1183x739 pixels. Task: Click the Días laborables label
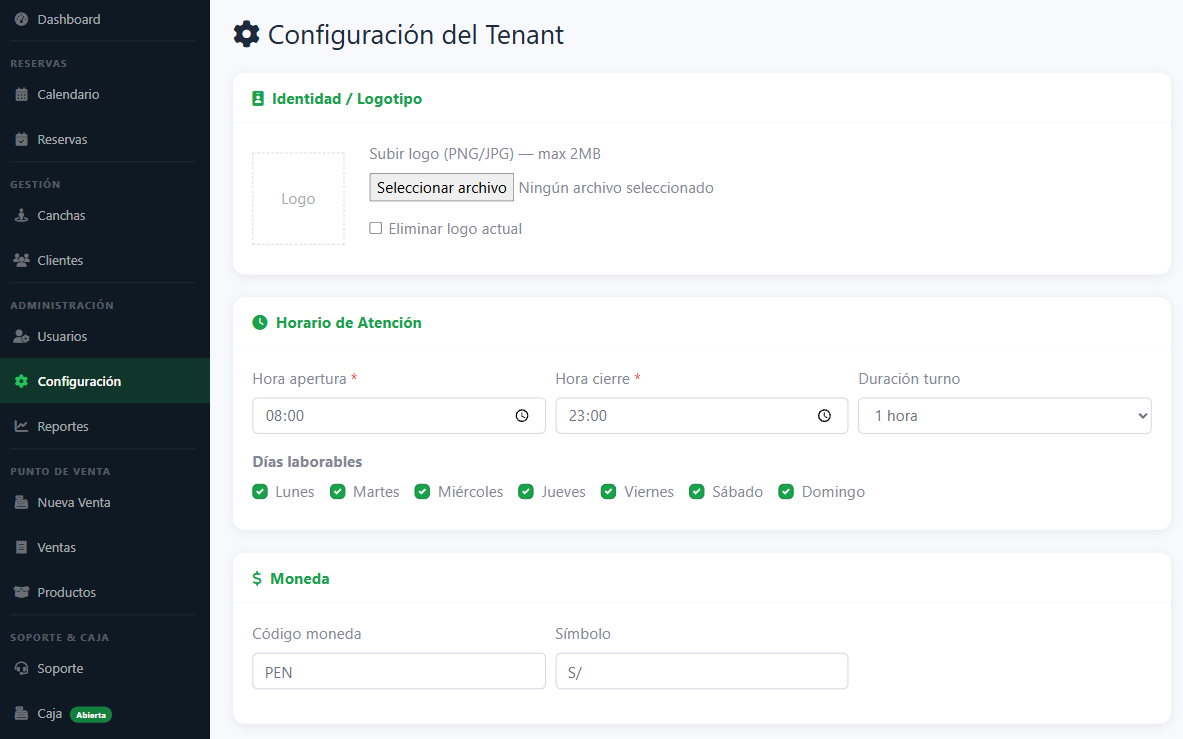307,461
